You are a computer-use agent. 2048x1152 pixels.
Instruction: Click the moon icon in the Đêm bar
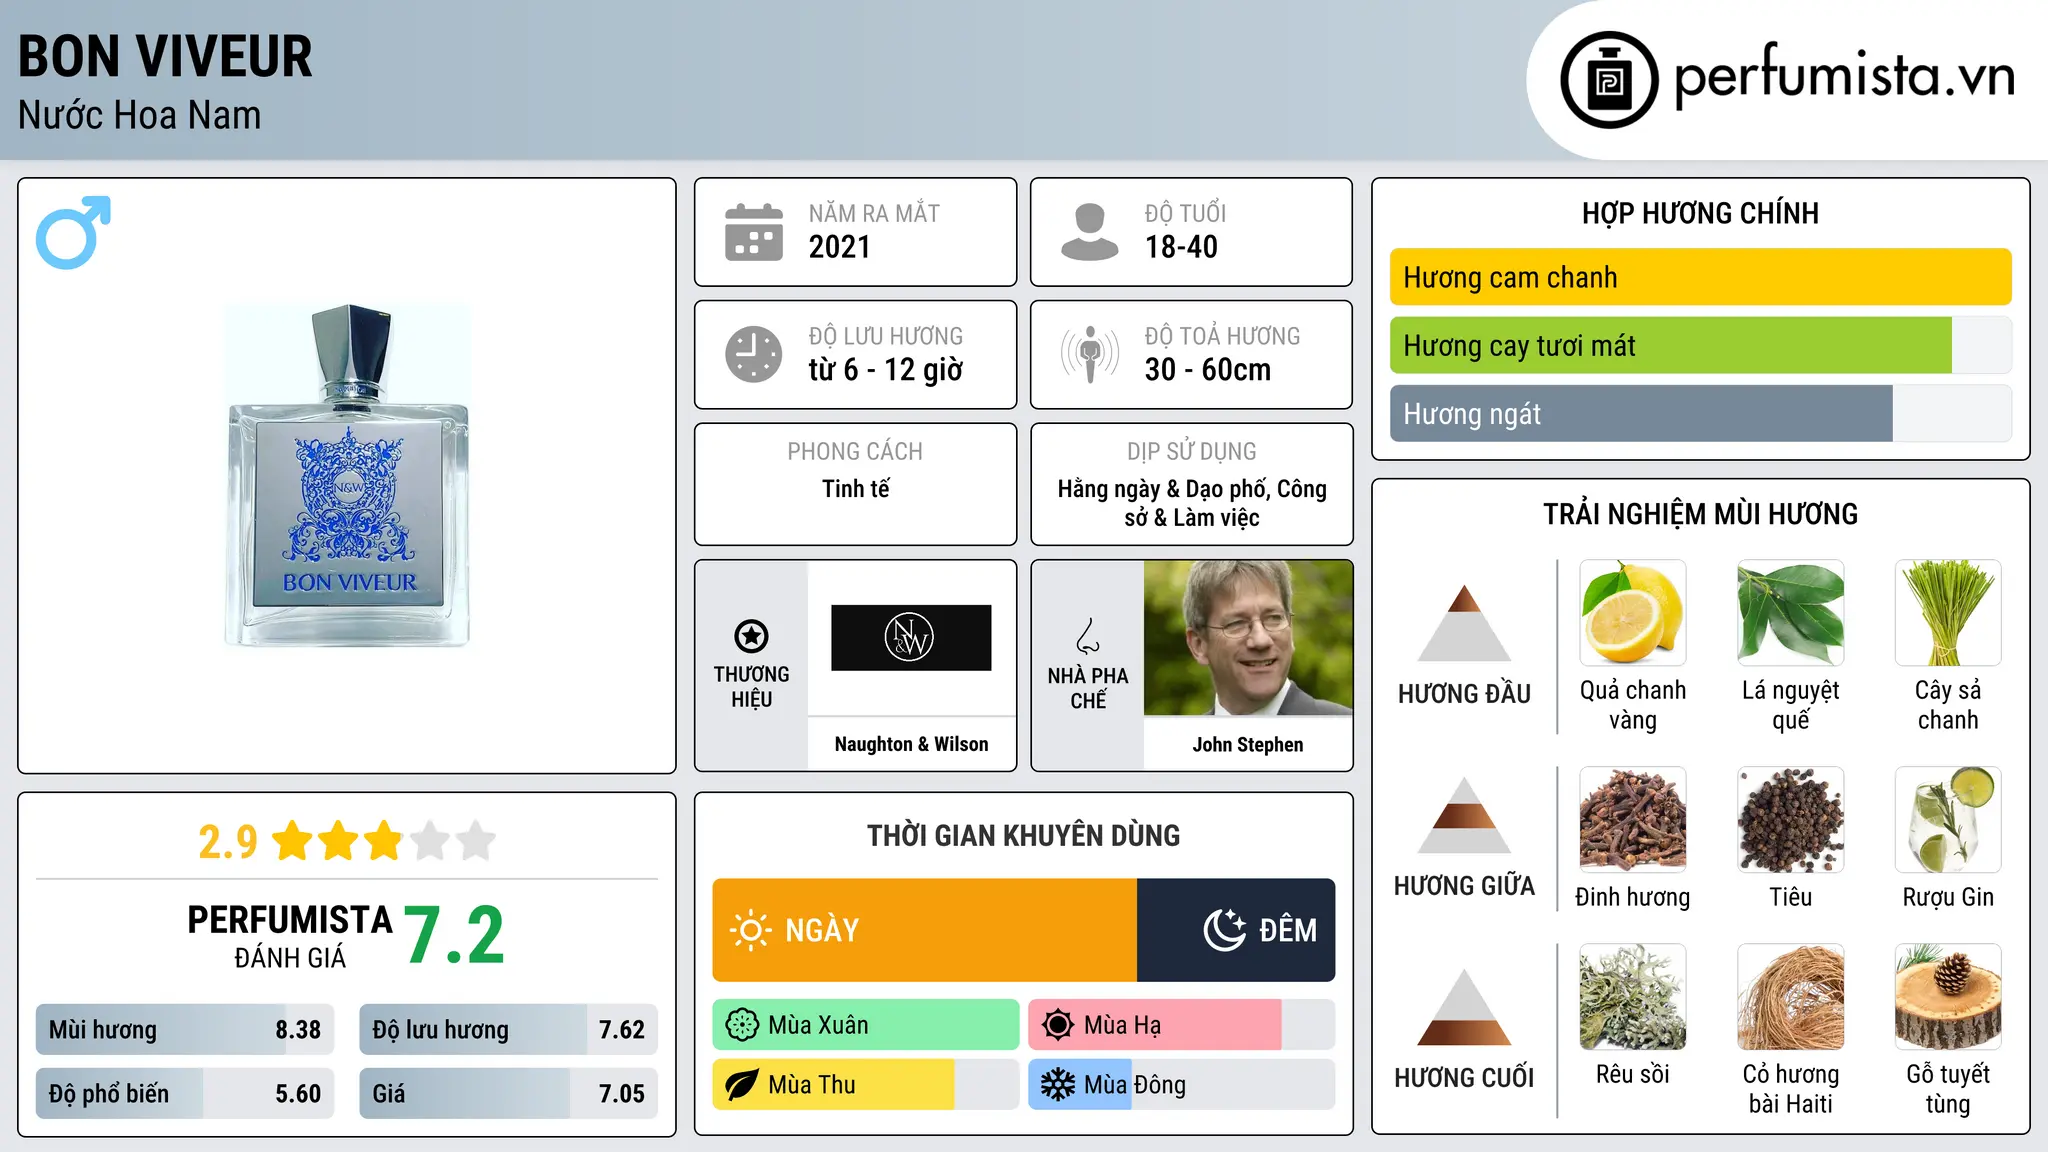tap(1224, 930)
